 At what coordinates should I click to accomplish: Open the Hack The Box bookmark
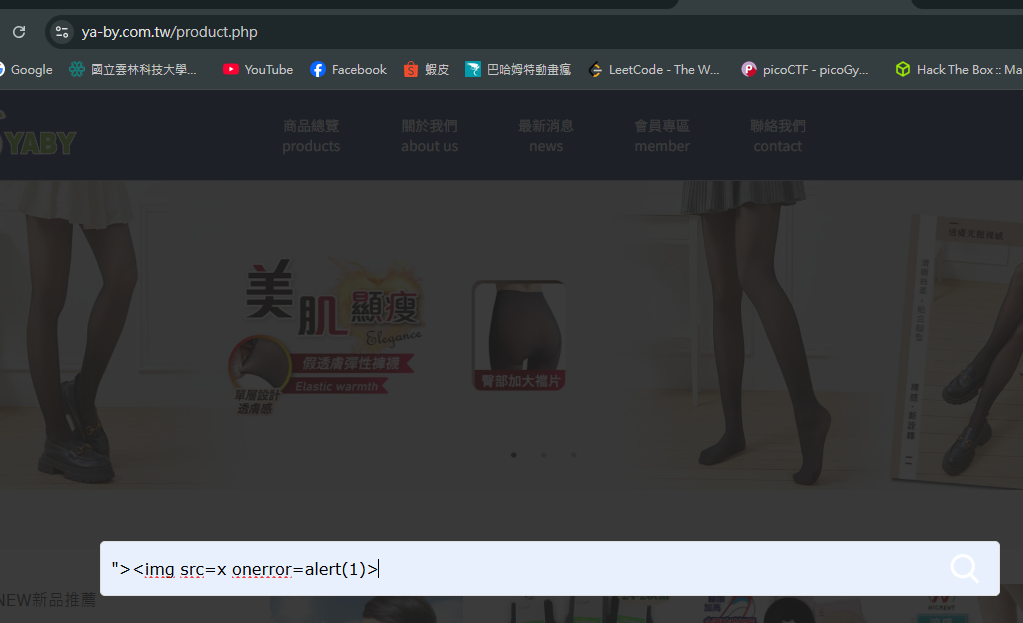tap(958, 70)
